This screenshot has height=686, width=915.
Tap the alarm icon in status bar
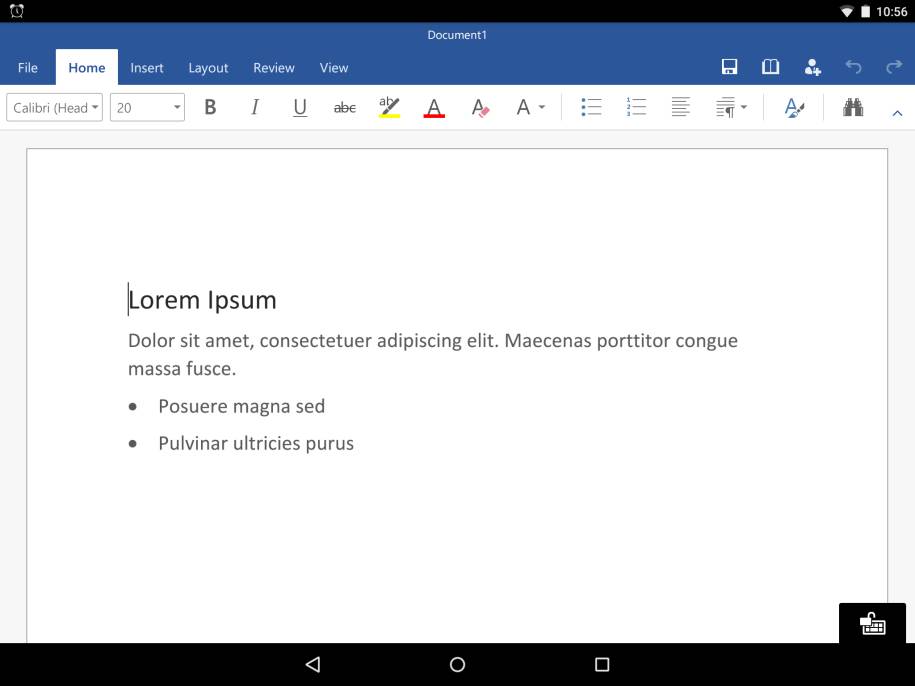pos(17,11)
